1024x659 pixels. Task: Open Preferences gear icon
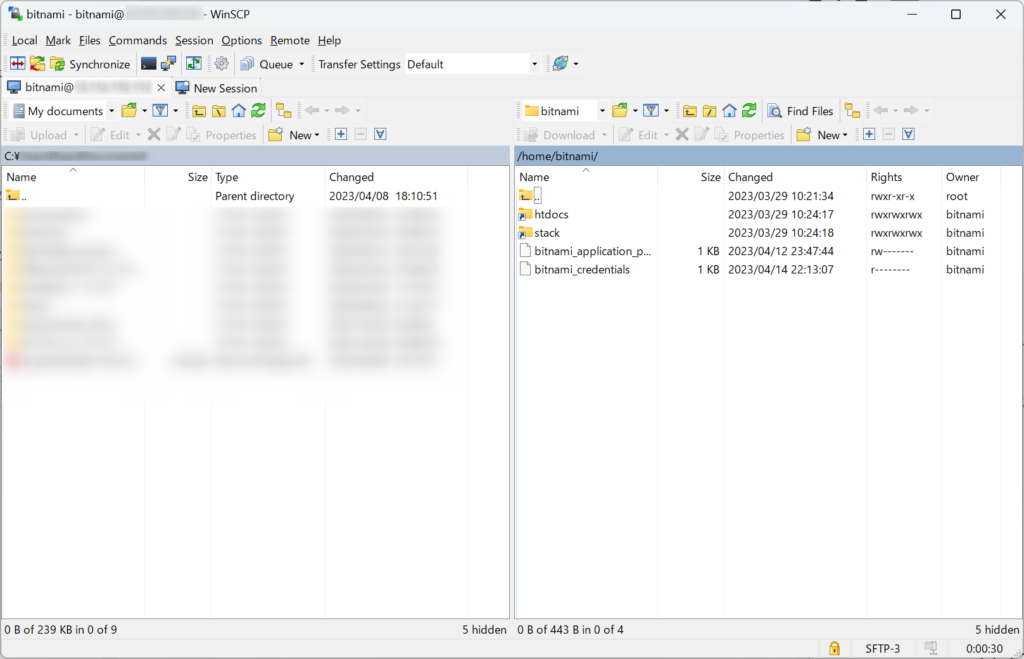[x=222, y=64]
